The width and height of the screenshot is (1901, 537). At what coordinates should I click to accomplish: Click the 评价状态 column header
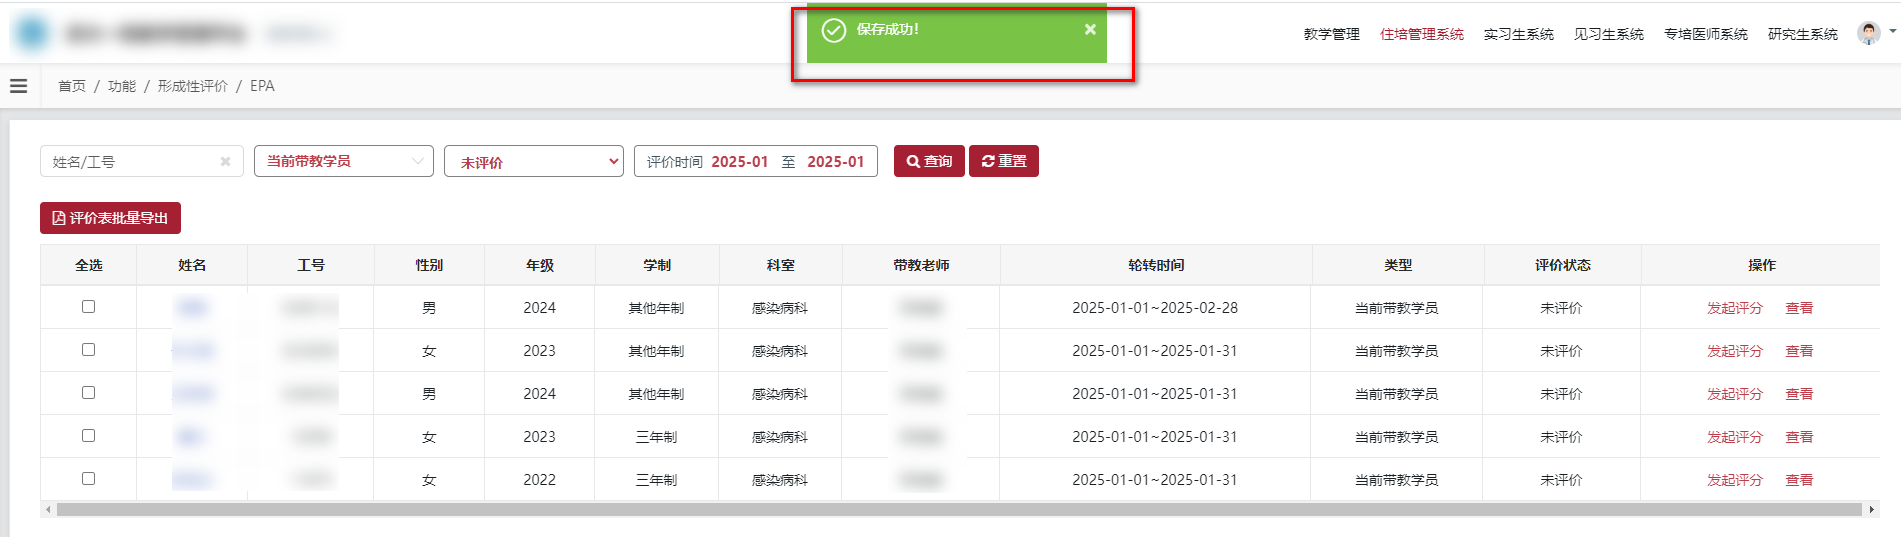pyautogui.click(x=1562, y=265)
